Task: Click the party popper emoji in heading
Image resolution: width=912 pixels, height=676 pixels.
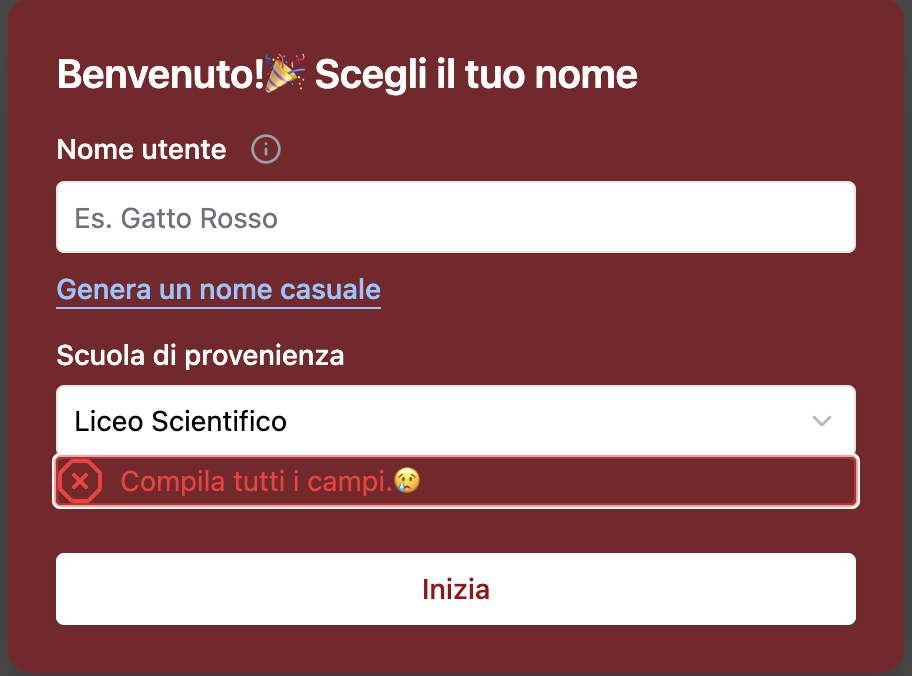Action: click(x=286, y=74)
